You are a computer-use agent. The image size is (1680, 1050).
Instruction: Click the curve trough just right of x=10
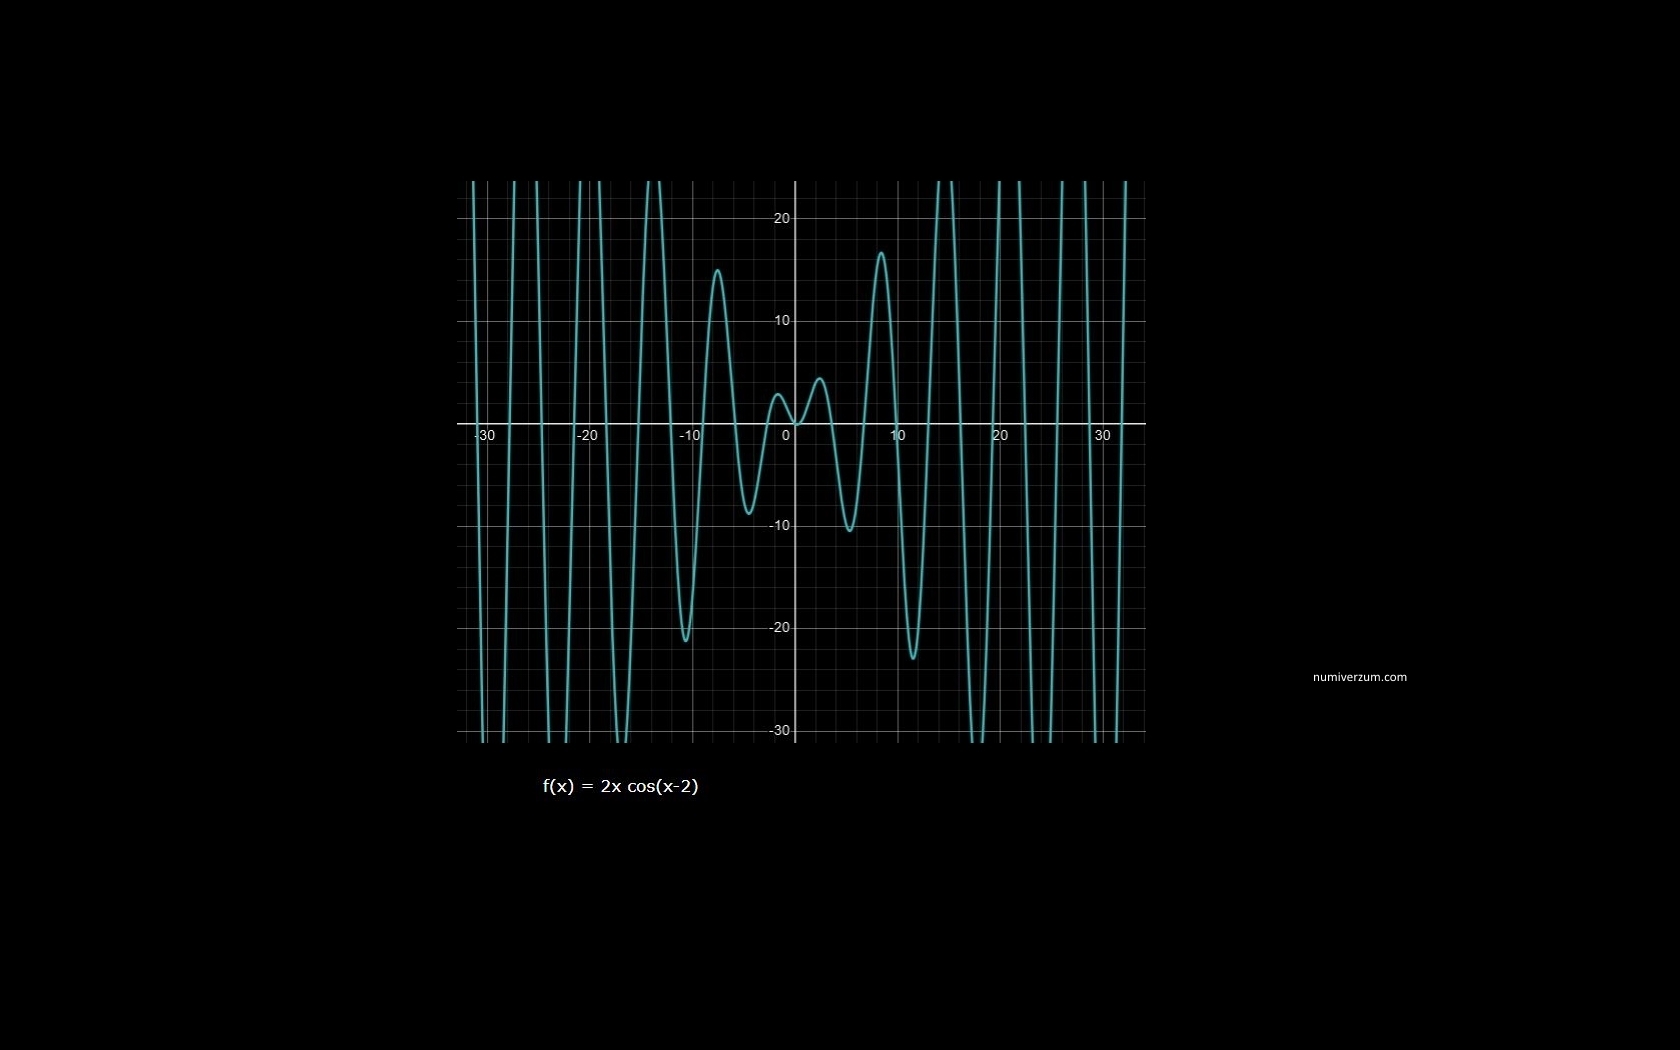click(x=913, y=657)
